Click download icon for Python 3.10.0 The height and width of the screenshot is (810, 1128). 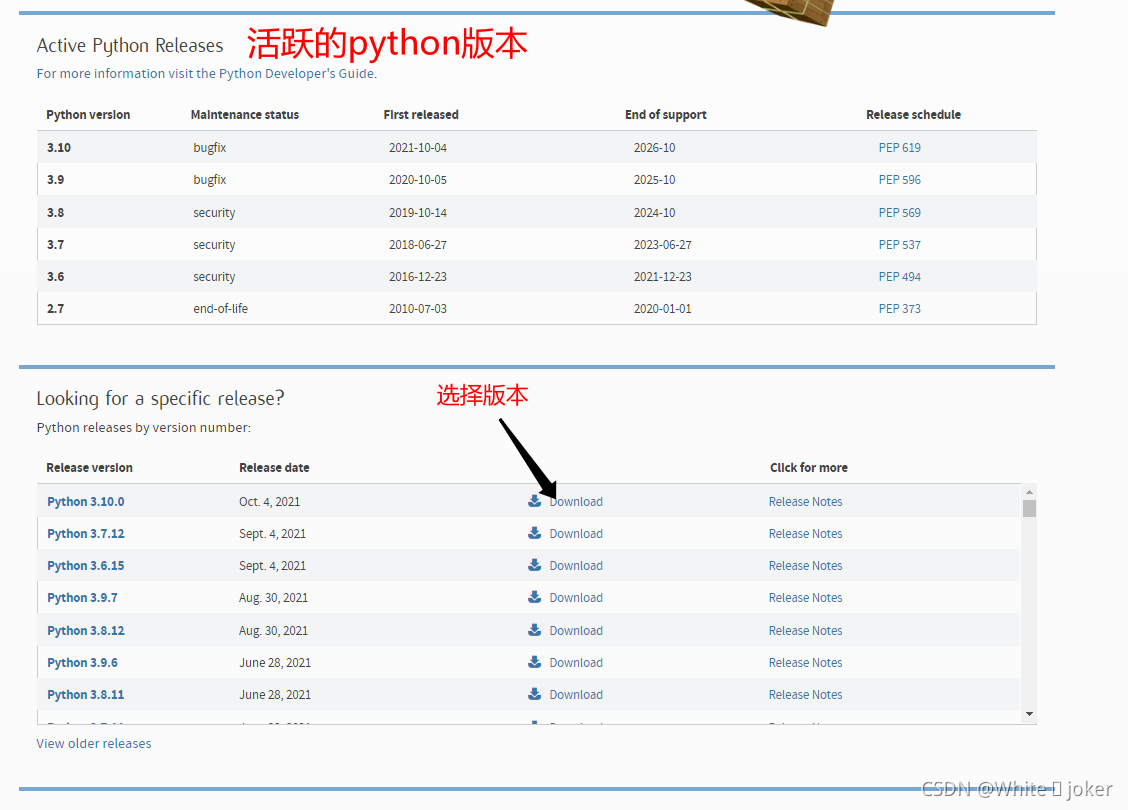(535, 501)
